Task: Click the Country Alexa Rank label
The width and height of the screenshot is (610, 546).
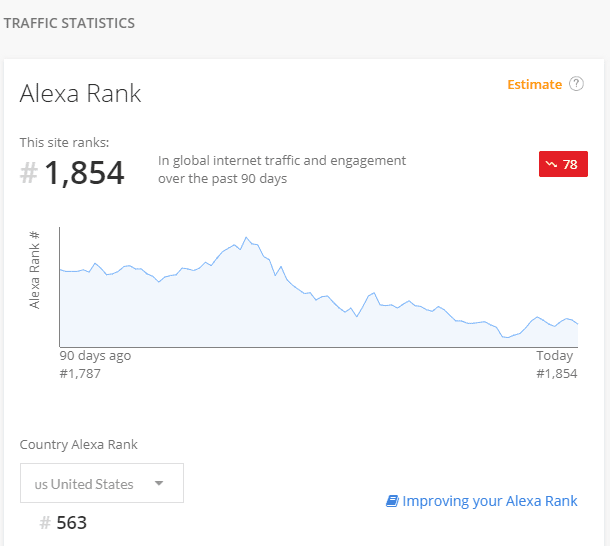Action: (x=79, y=444)
